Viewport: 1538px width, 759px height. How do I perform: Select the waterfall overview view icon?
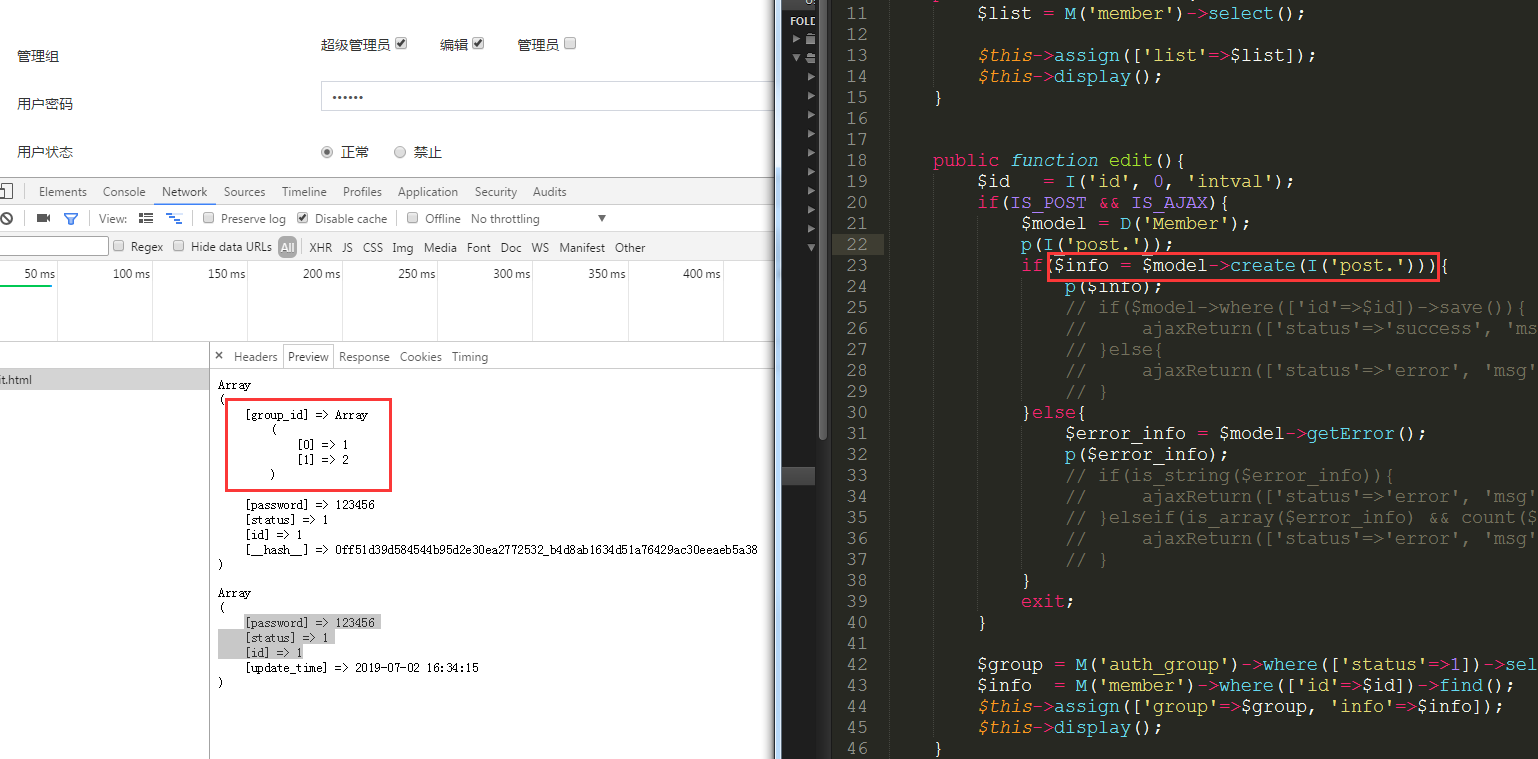(174, 218)
